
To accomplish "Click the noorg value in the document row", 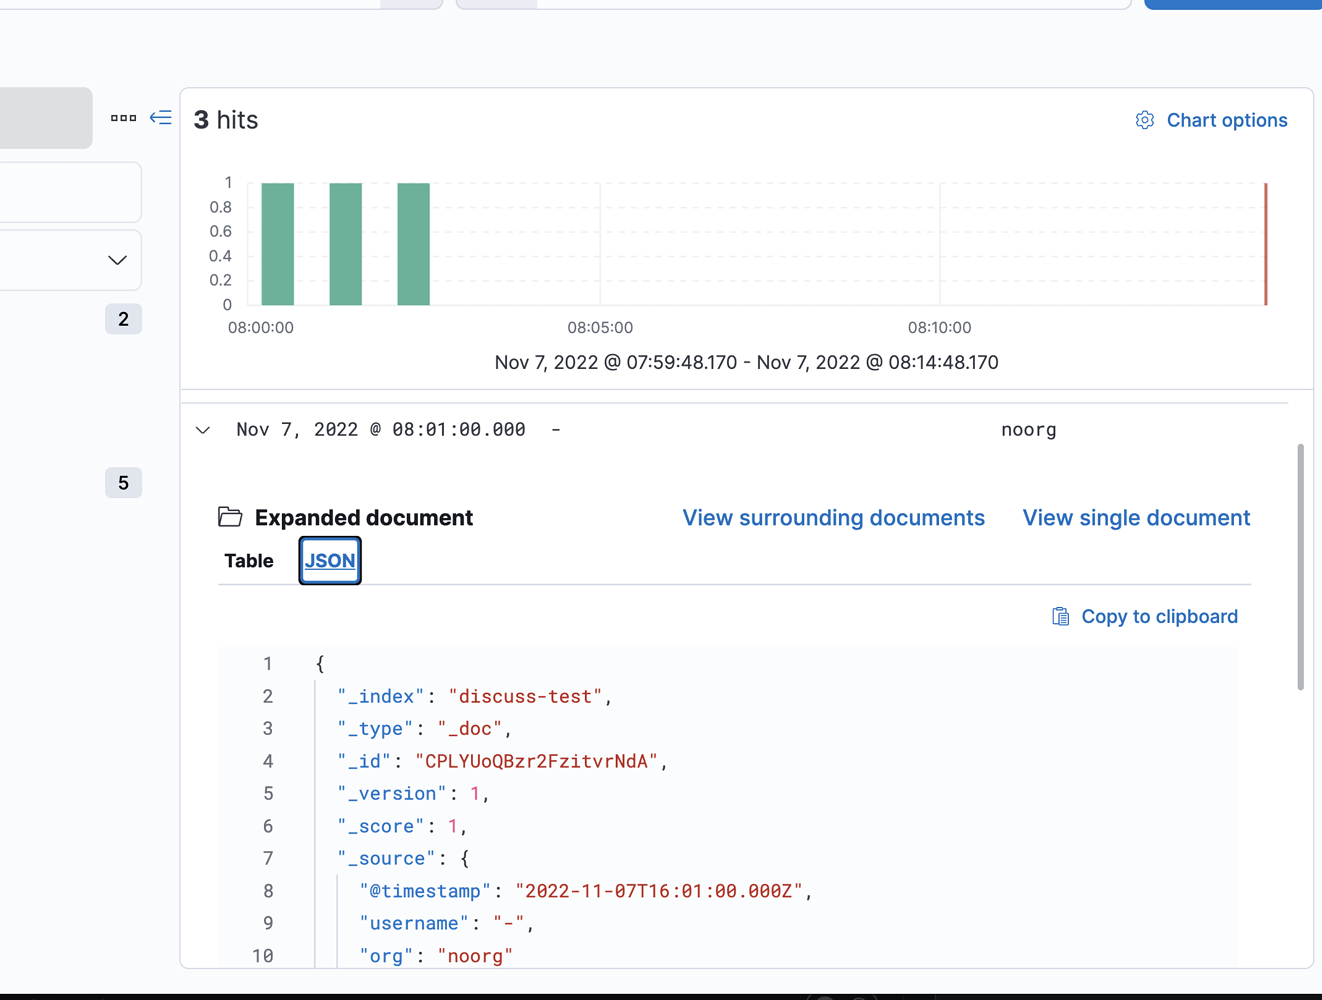I will [x=1028, y=429].
